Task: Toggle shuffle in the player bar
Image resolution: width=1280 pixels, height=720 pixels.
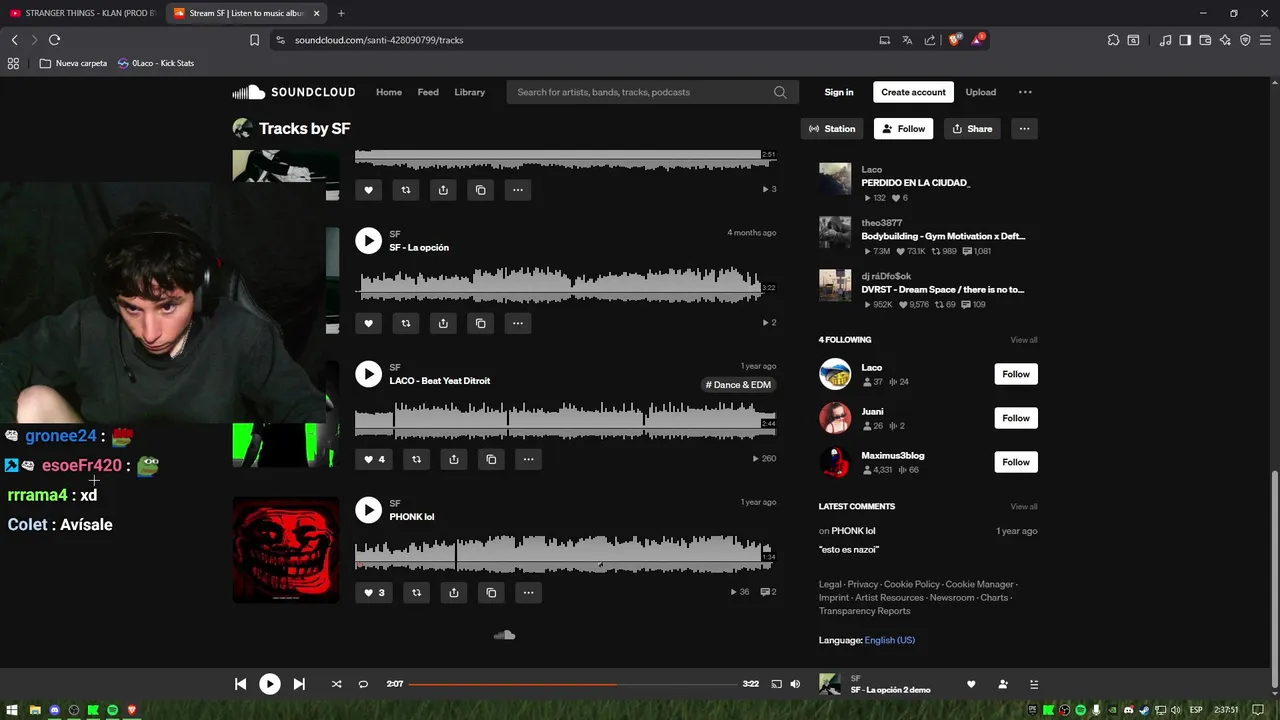Action: [336, 684]
